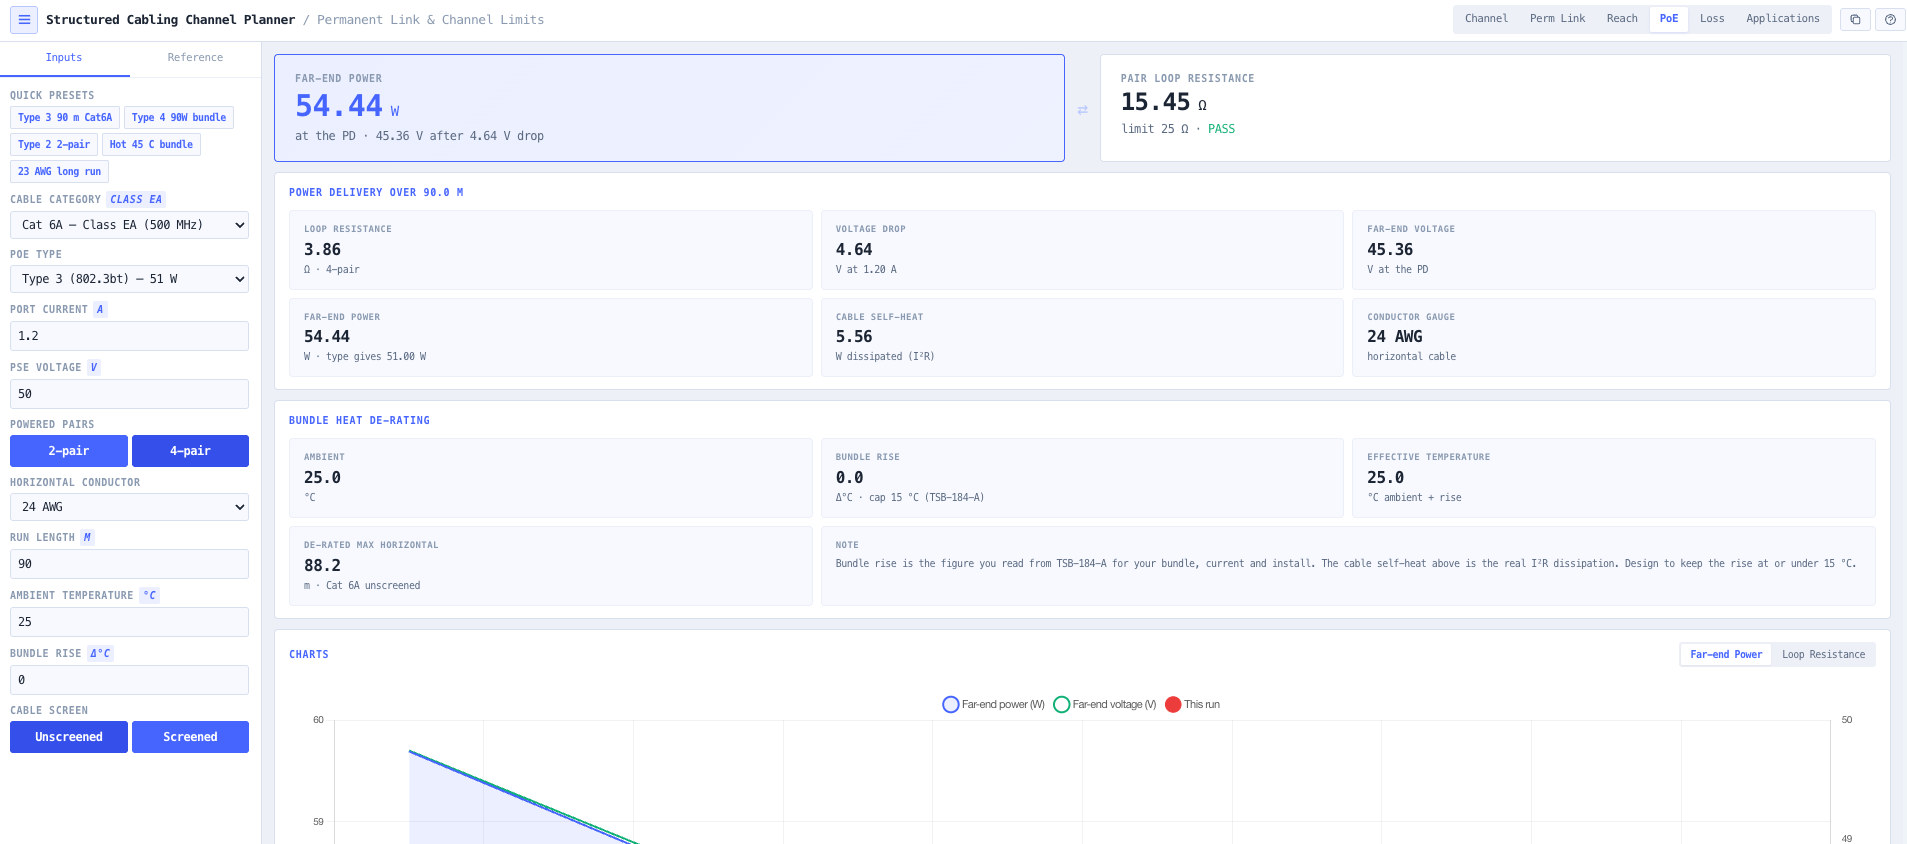
Task: Click the Bundle Rise input field
Action: coord(129,680)
